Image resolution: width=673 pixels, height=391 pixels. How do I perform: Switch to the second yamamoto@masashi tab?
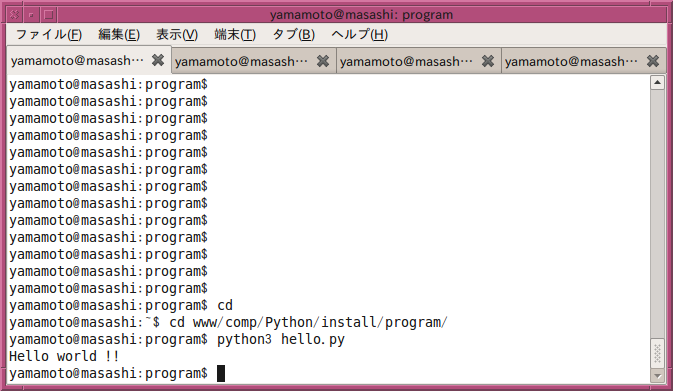tap(242, 61)
